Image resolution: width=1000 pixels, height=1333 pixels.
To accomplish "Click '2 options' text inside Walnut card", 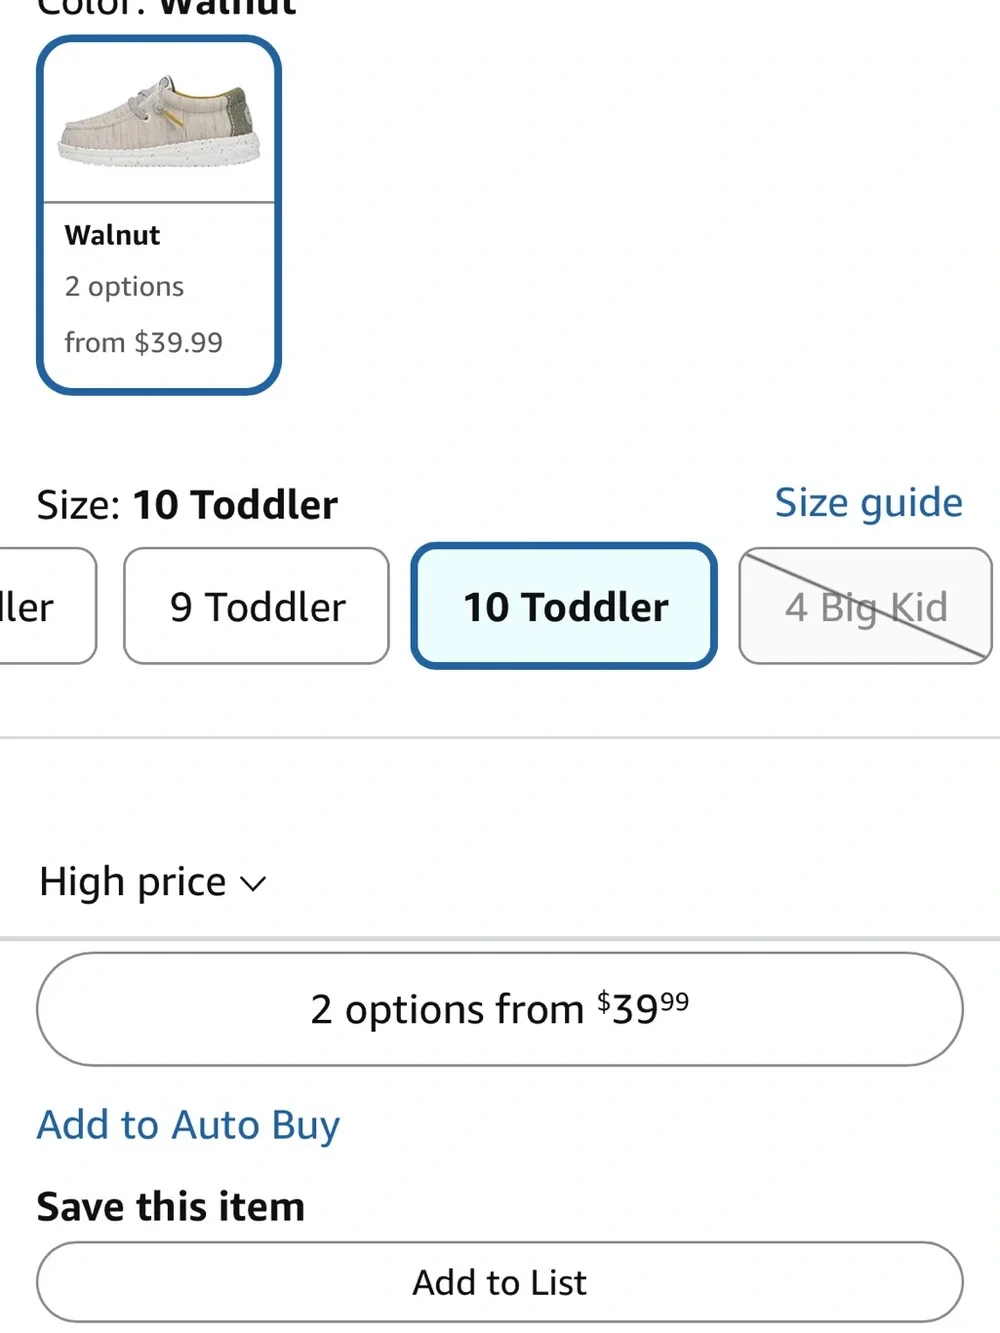I will pyautogui.click(x=124, y=287).
